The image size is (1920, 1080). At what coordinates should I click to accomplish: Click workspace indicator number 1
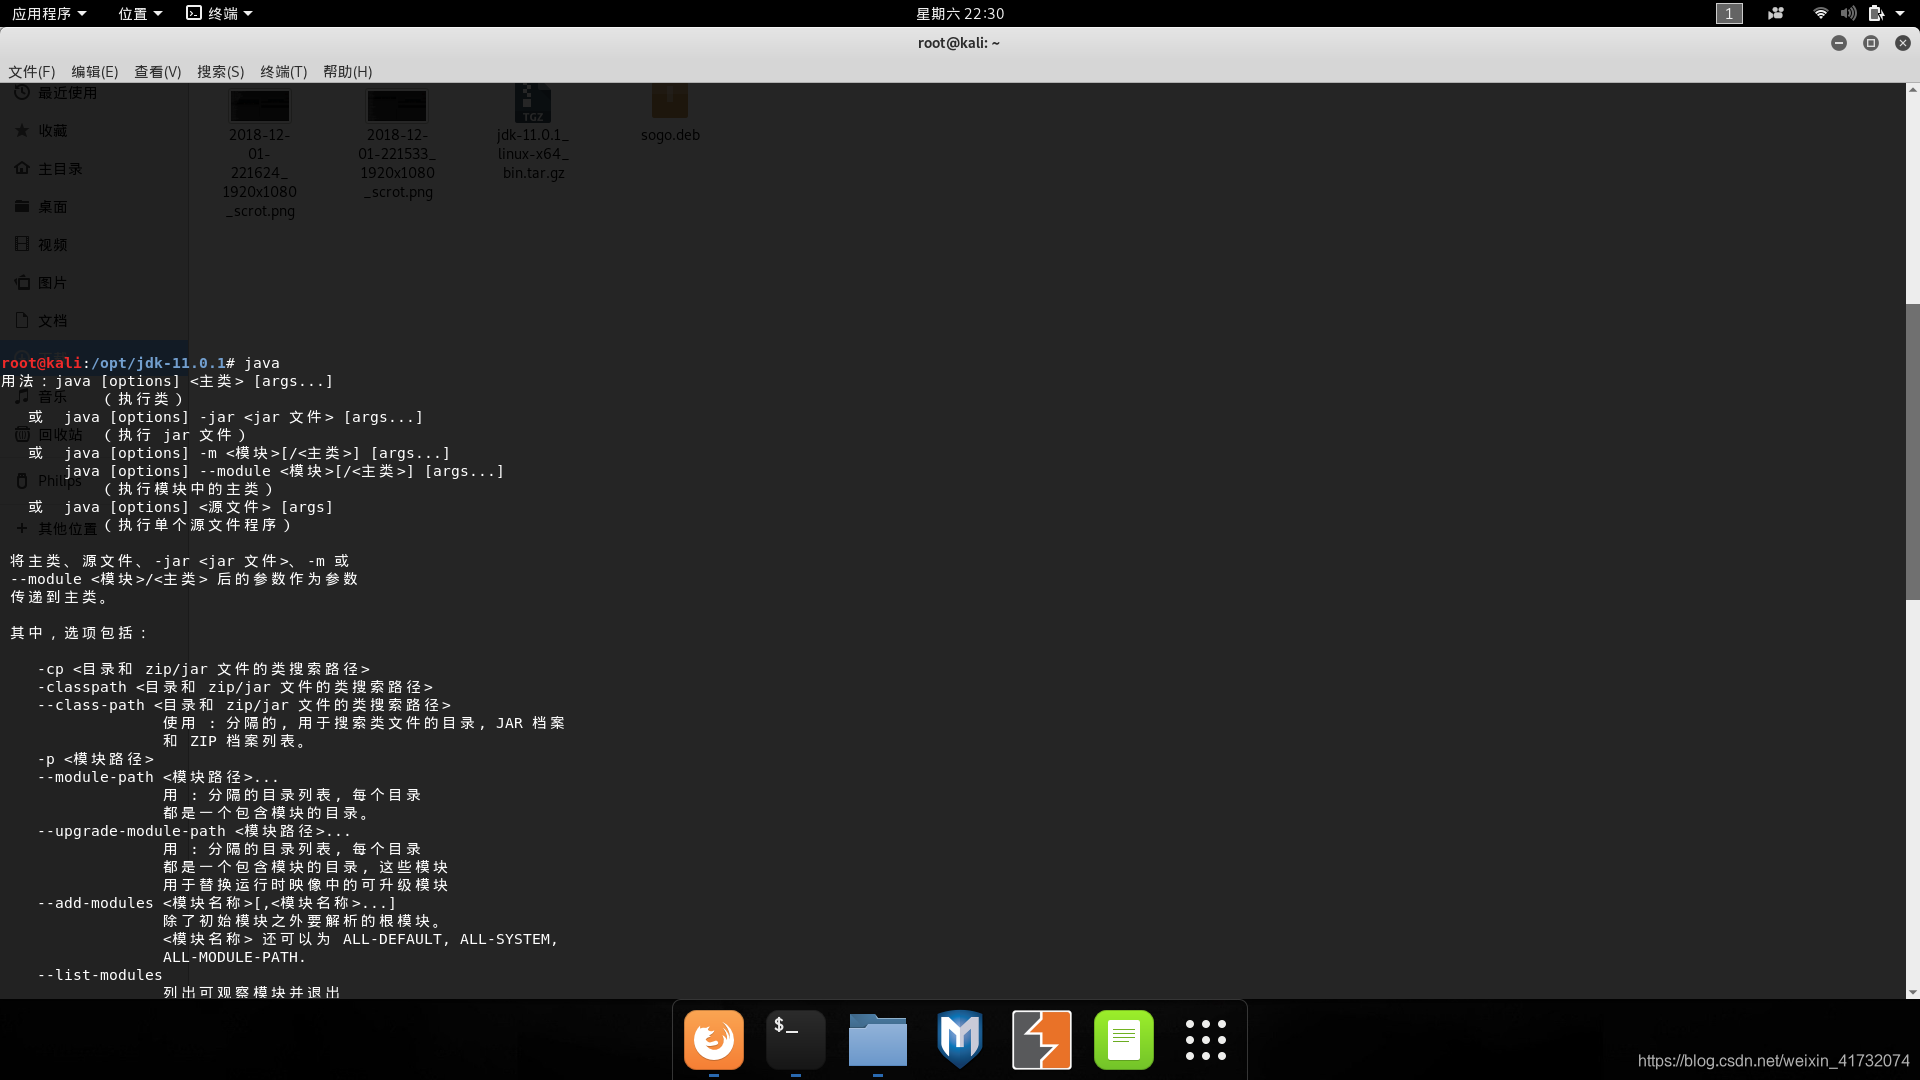[x=1728, y=13]
